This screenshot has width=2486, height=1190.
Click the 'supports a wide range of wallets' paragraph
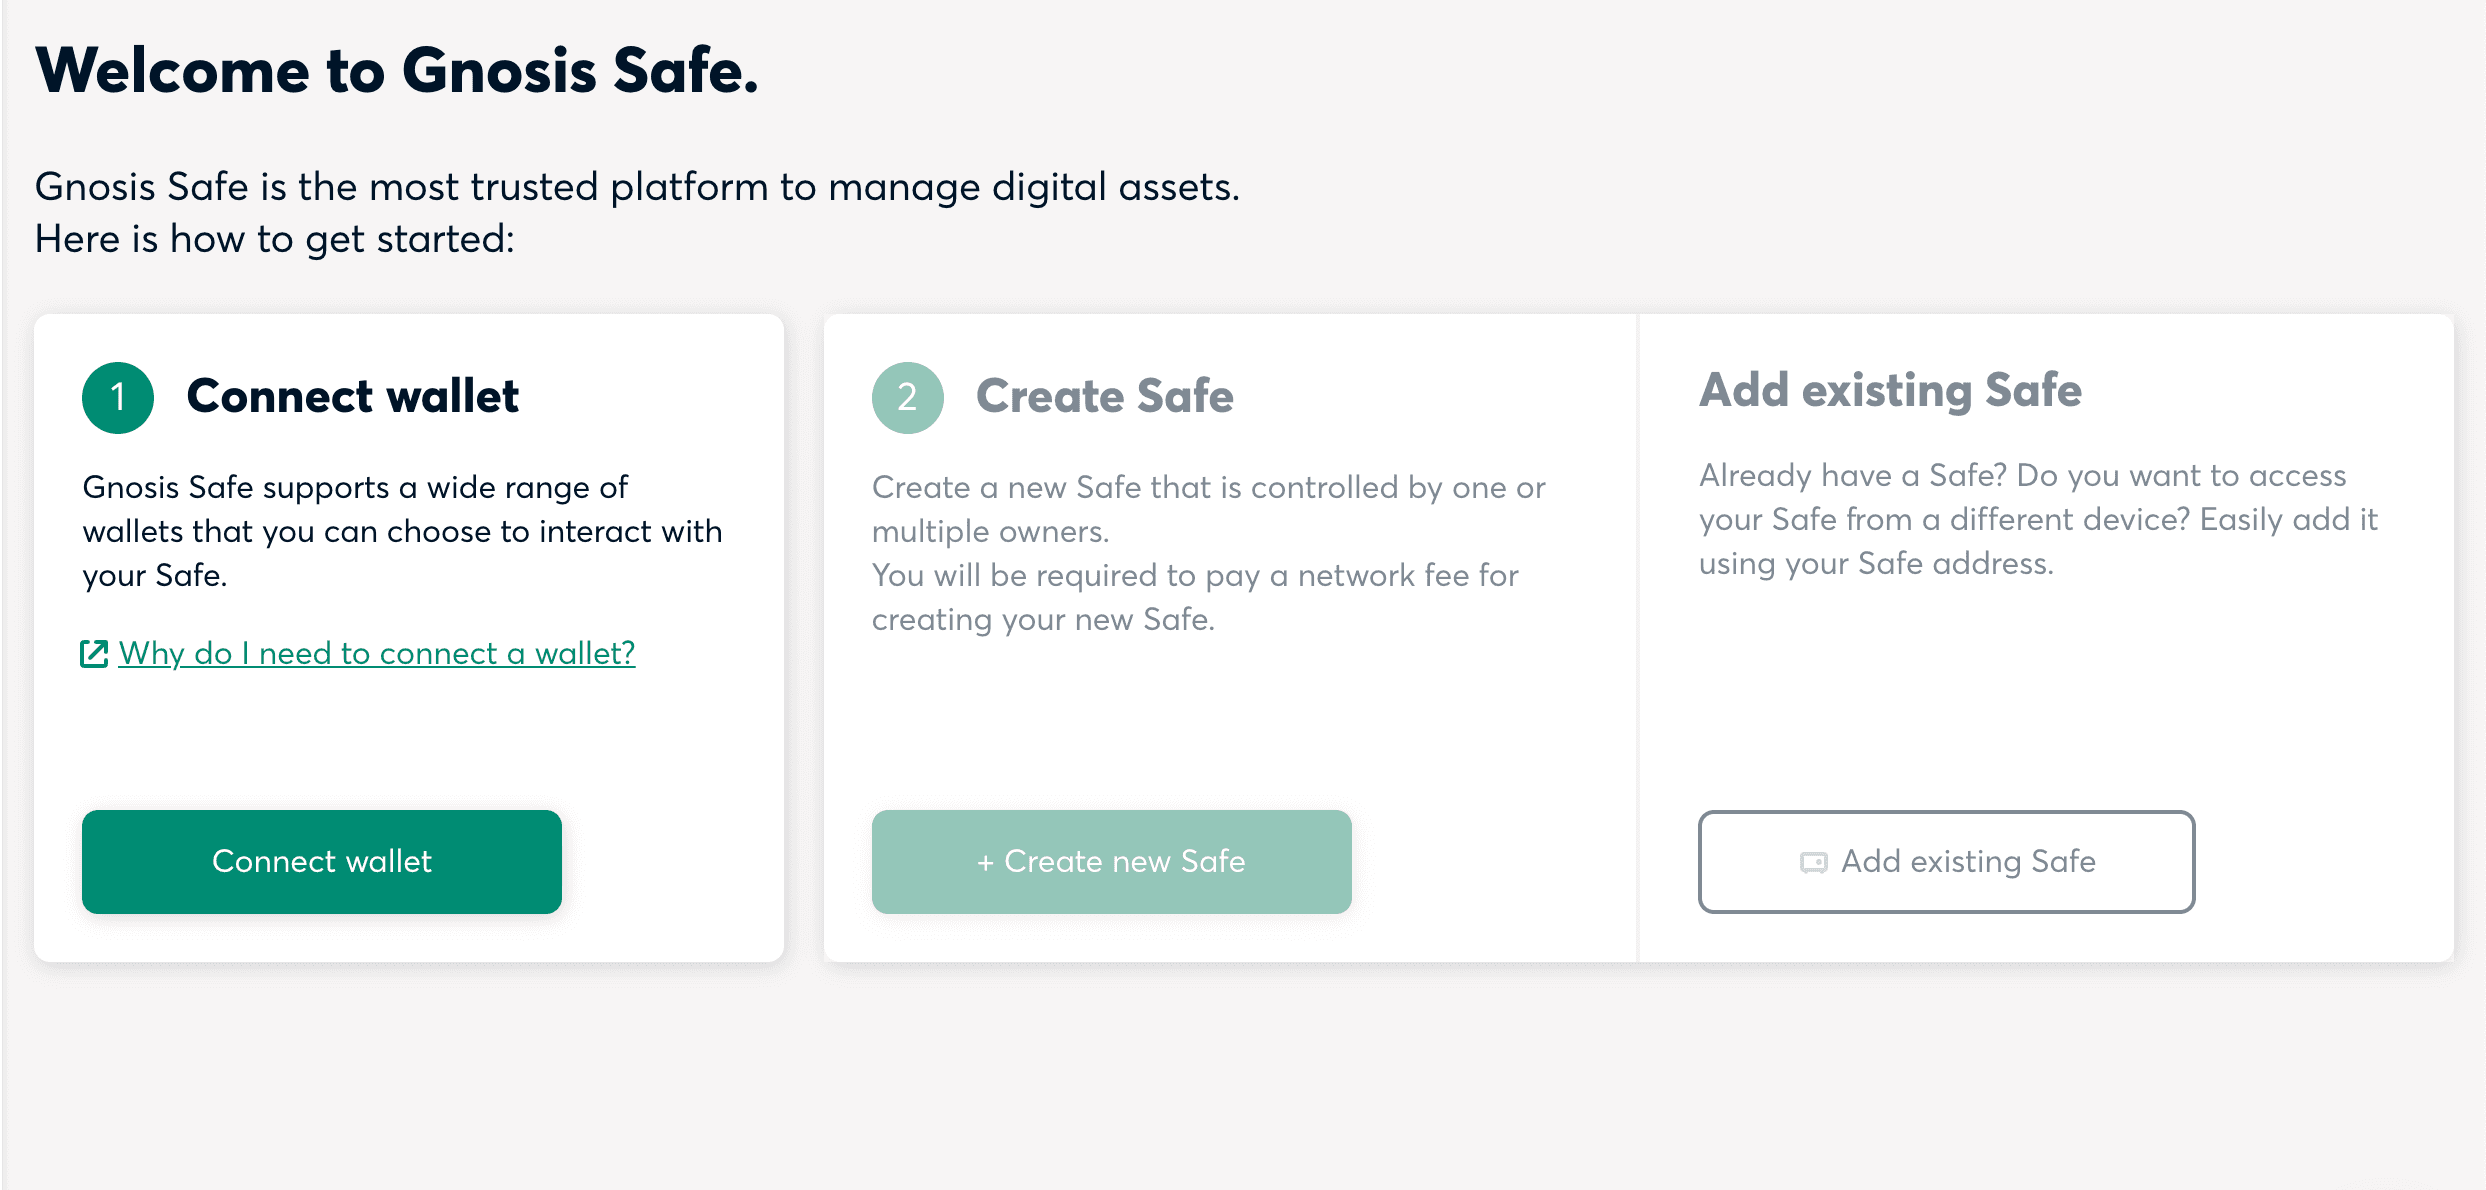coord(402,531)
